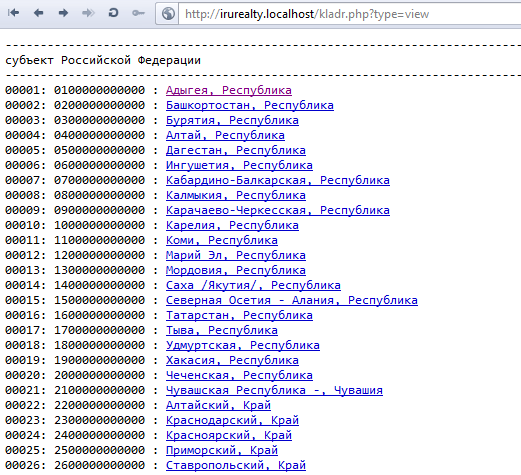The image size is (521, 475).
Task: Open the Приморский, Край link
Action: [222, 450]
